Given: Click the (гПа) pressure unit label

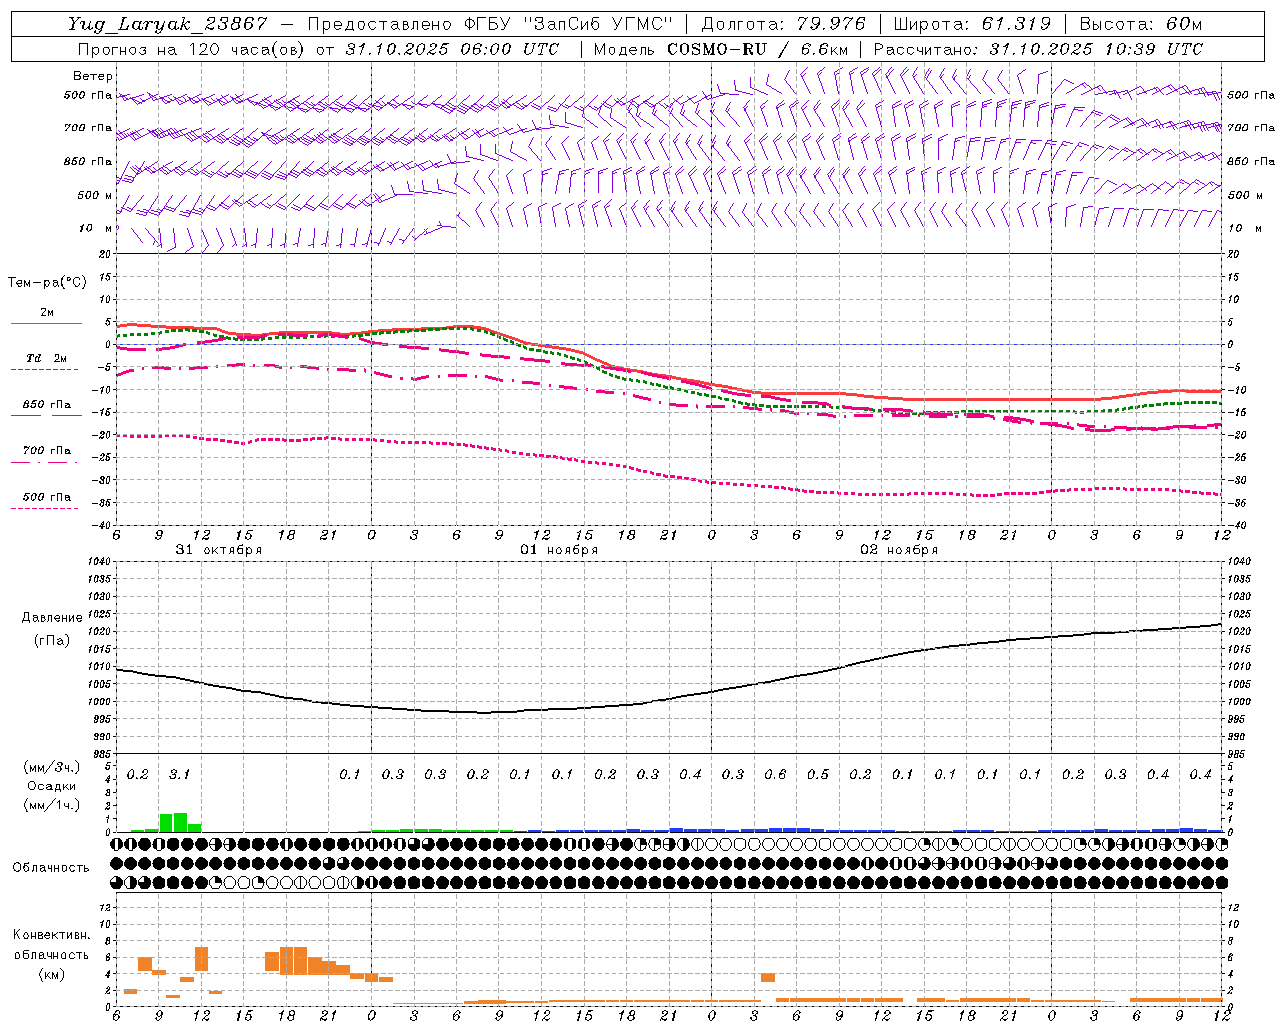Looking at the screenshot, I should pyautogui.click(x=52, y=641).
